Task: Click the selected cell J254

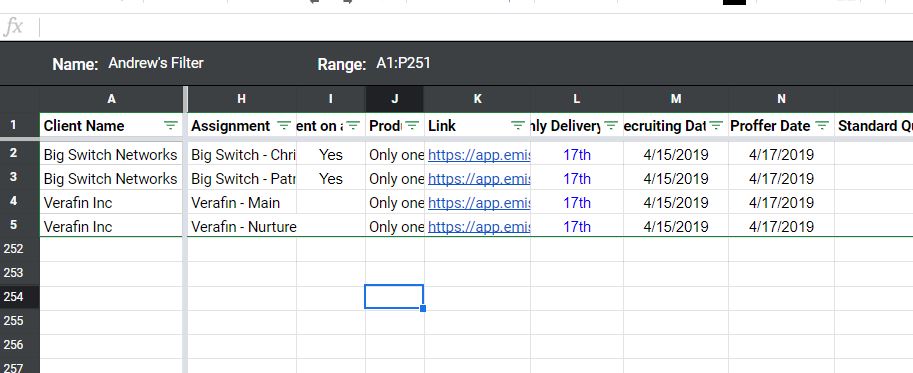Action: coord(394,297)
